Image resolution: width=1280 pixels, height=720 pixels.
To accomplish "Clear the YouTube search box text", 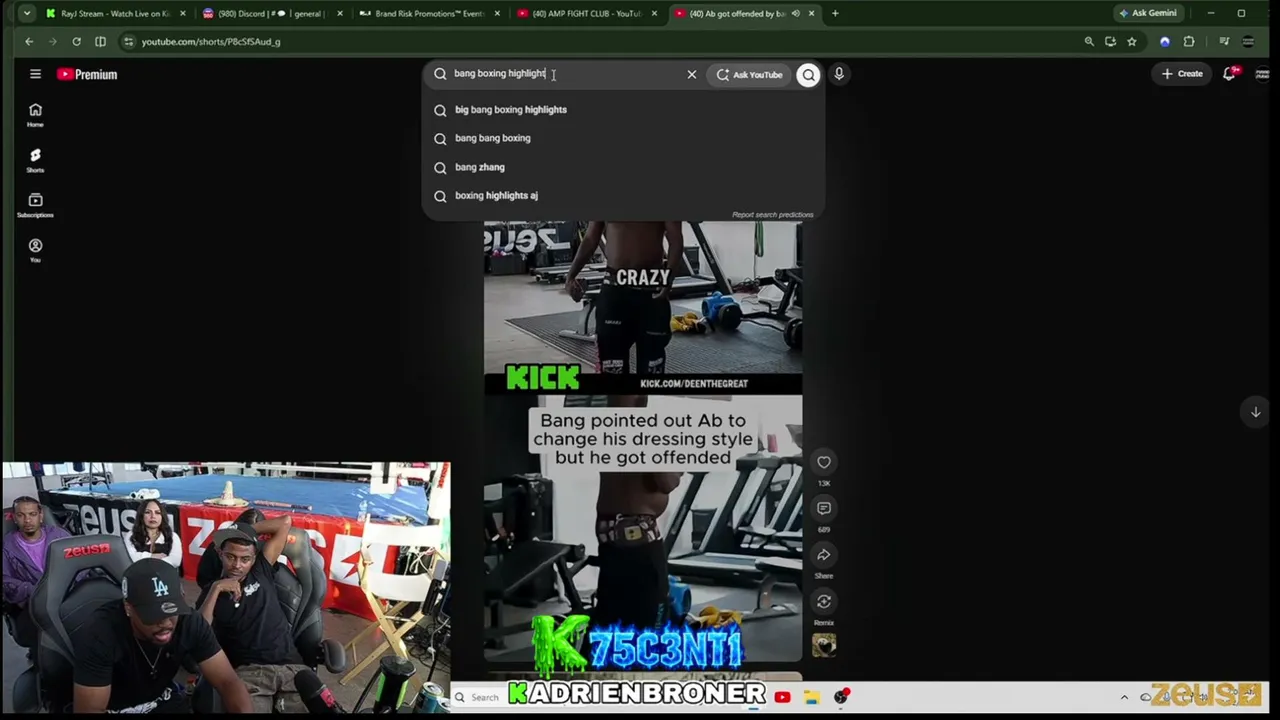I will [691, 74].
